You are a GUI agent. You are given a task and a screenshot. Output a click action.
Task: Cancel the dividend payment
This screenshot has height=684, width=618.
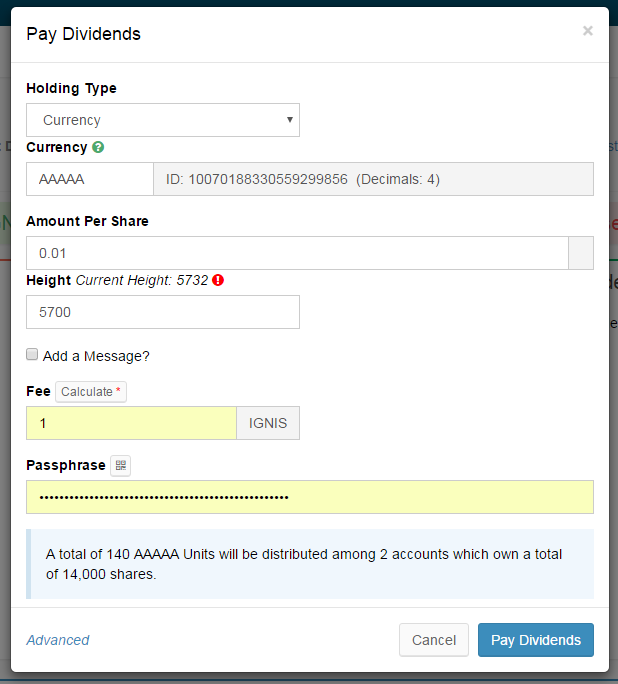pos(434,640)
